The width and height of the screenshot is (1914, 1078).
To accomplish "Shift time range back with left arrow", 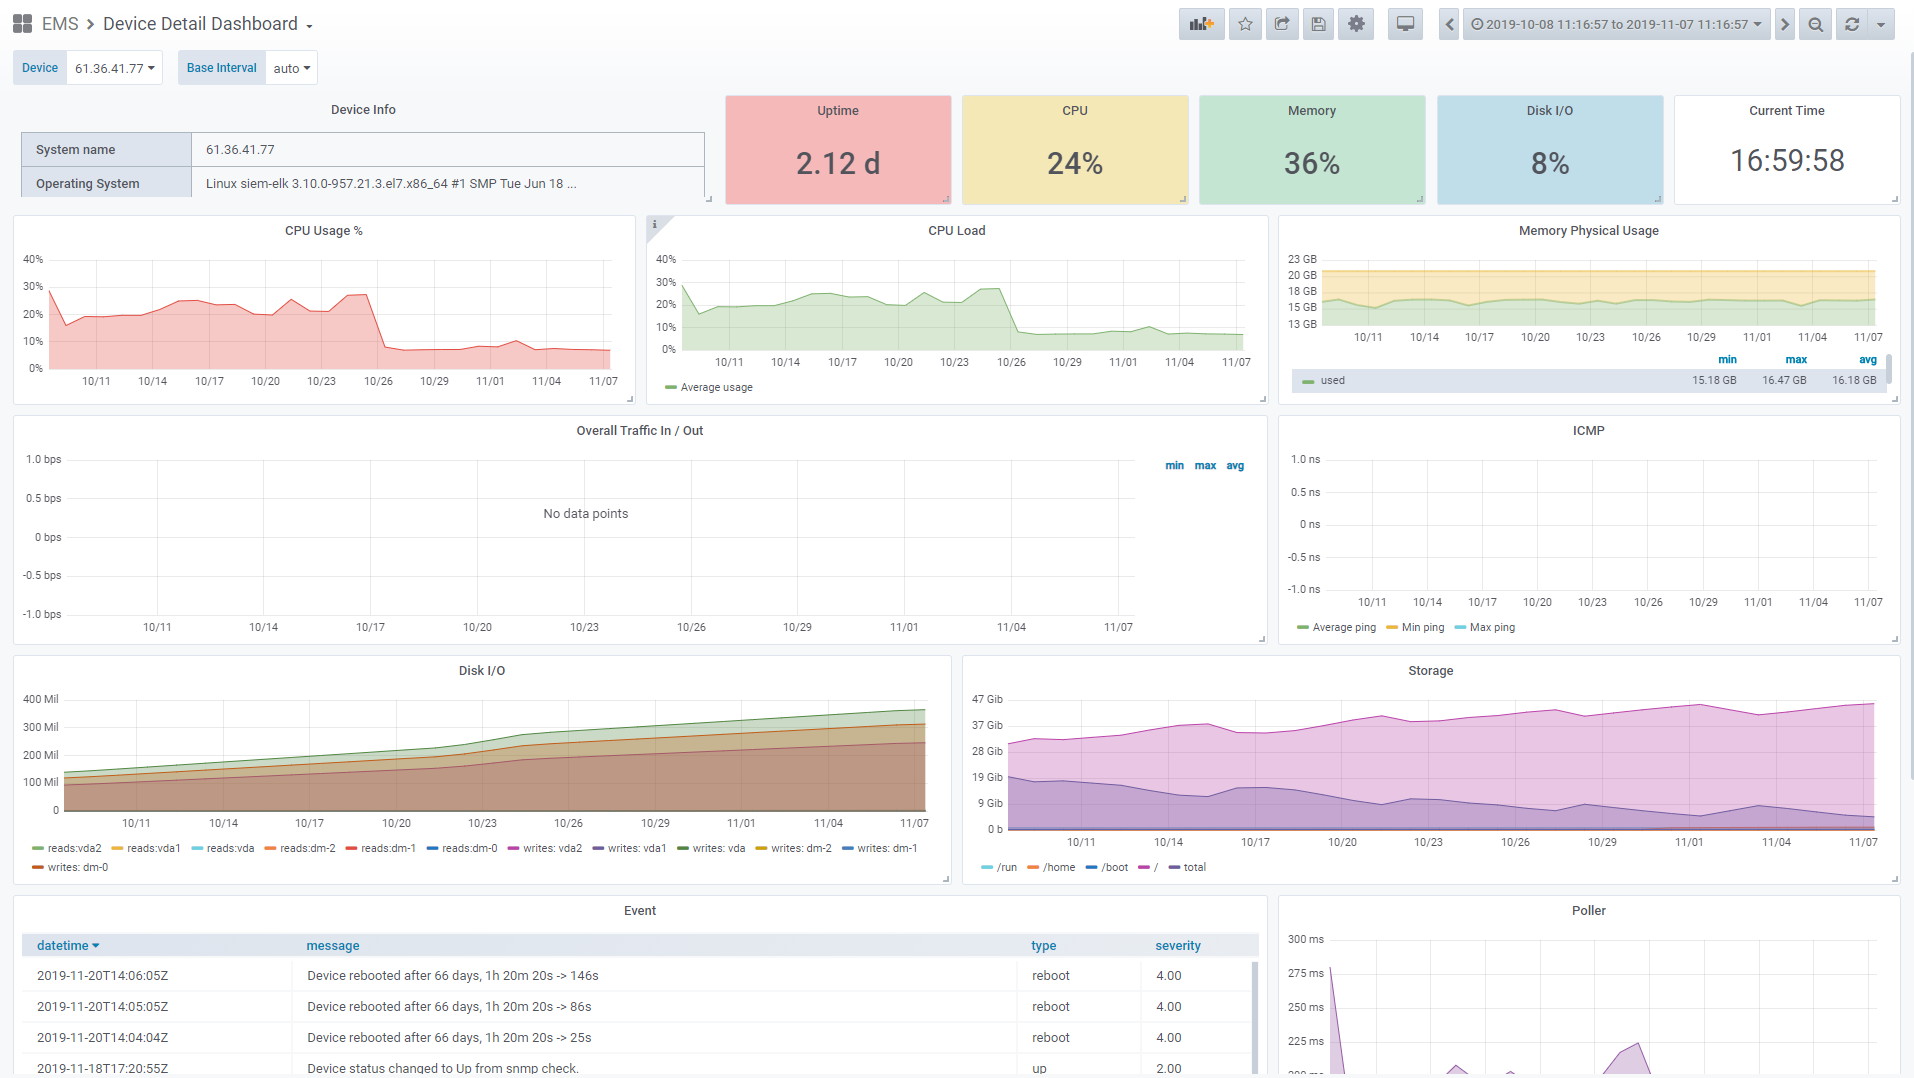I will pos(1449,24).
